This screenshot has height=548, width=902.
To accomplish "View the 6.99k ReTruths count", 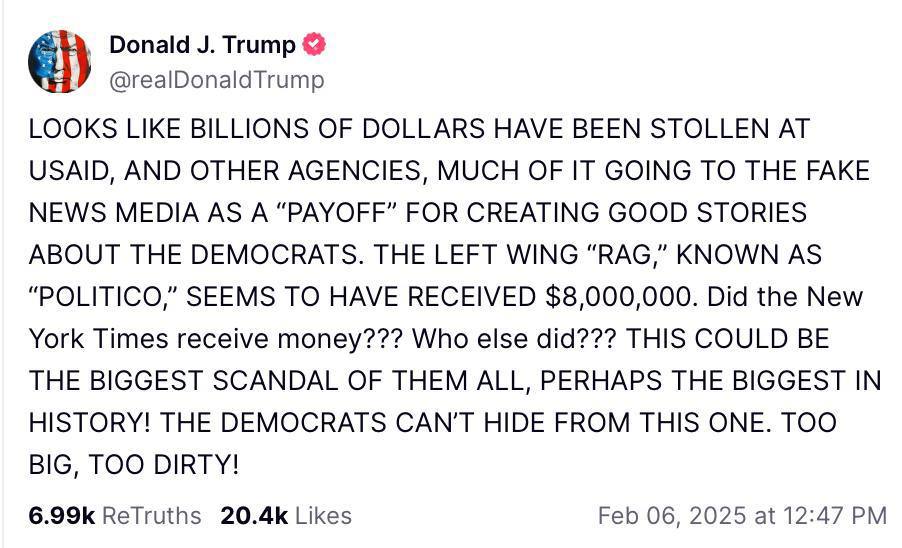I will 61,516.
